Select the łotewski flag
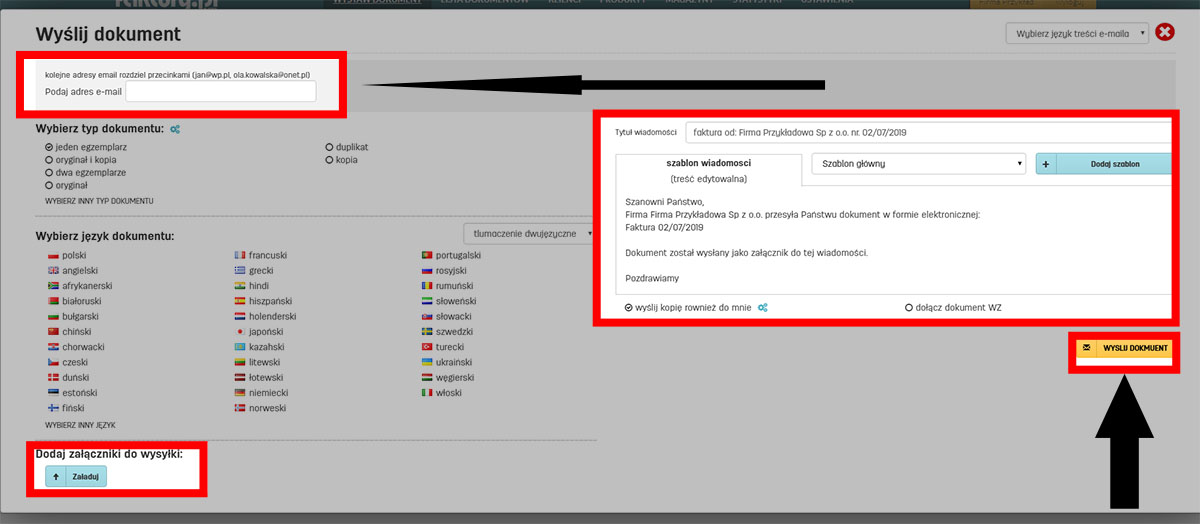 239,377
